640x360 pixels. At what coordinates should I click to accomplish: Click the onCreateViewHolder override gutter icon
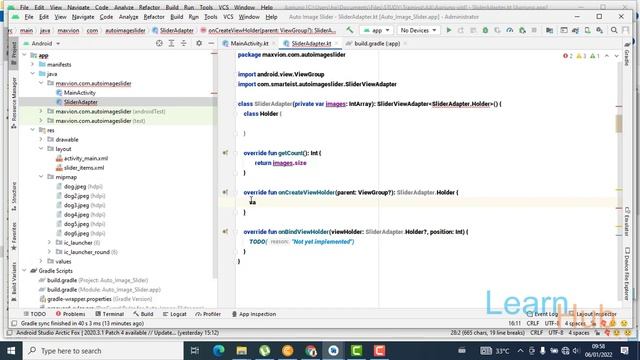click(225, 192)
